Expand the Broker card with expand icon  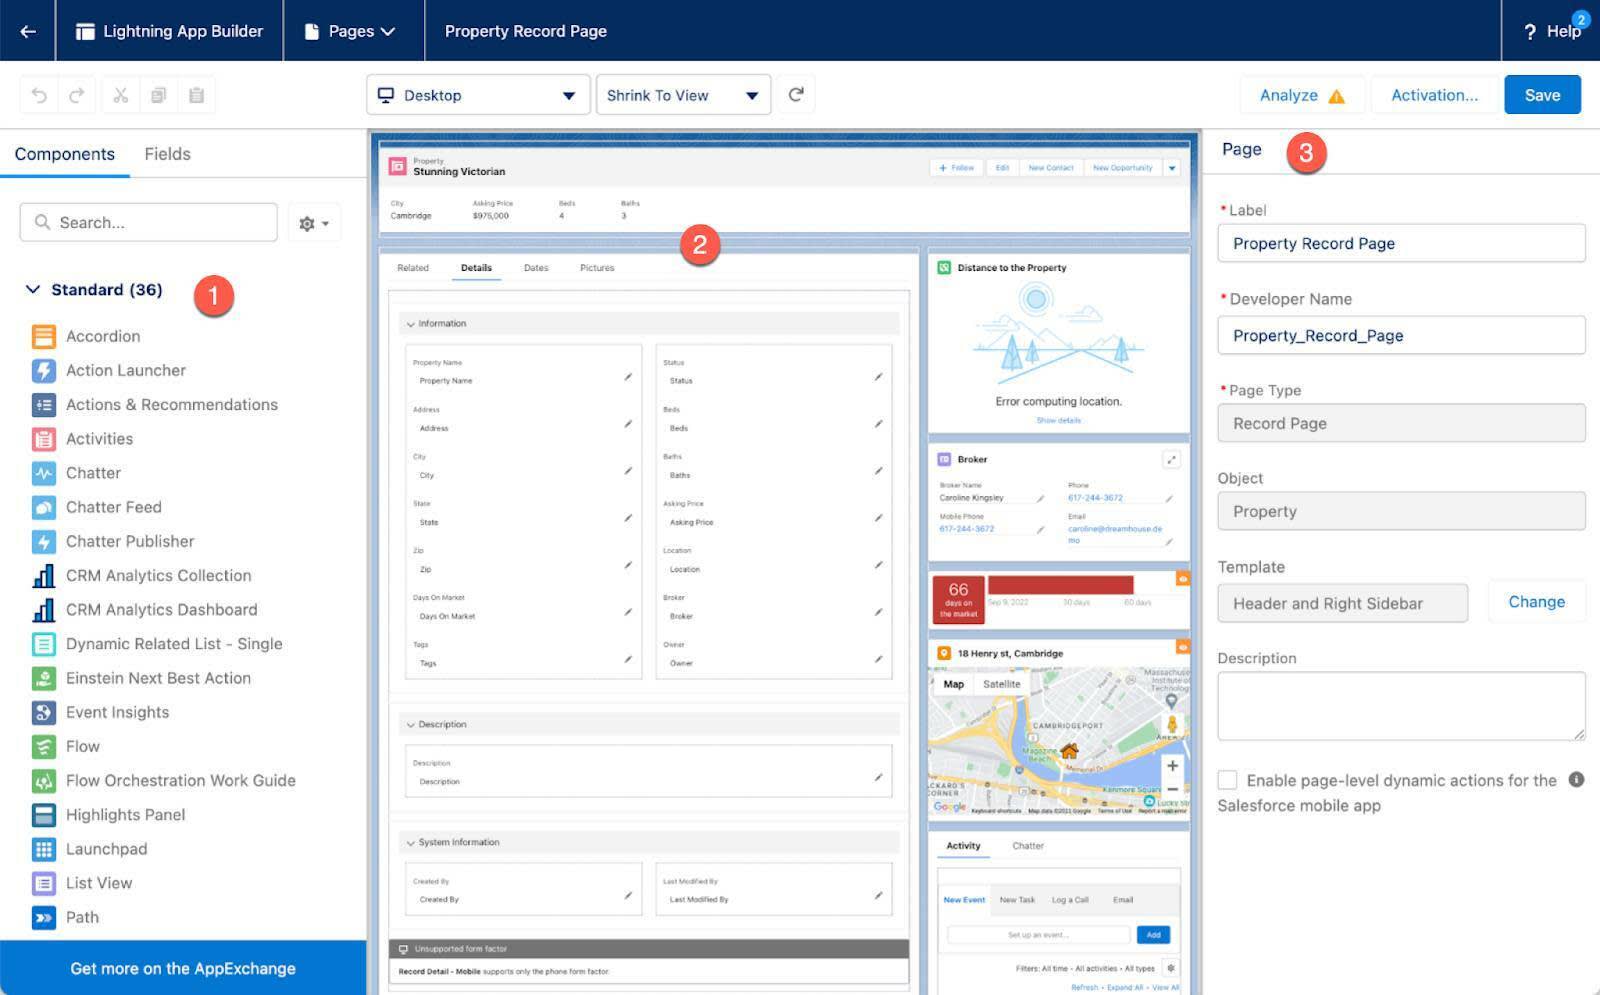(x=1171, y=459)
